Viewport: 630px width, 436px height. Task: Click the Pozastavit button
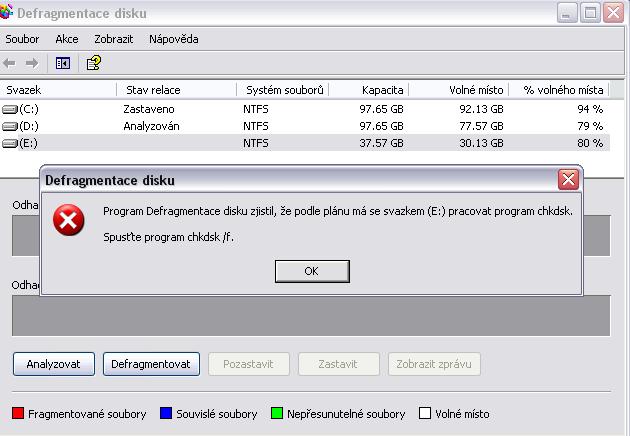coord(249,364)
